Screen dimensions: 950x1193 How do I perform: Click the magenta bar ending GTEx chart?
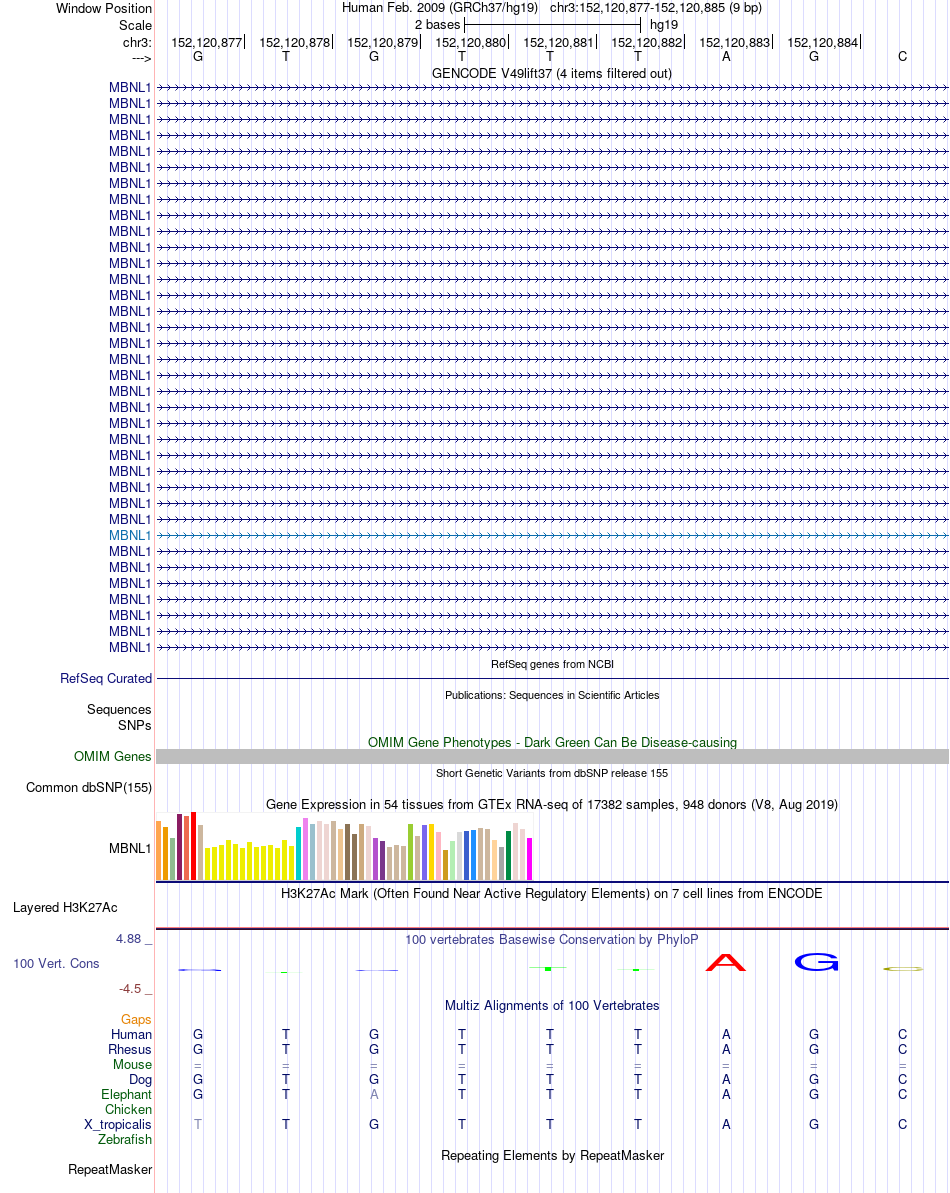529,859
